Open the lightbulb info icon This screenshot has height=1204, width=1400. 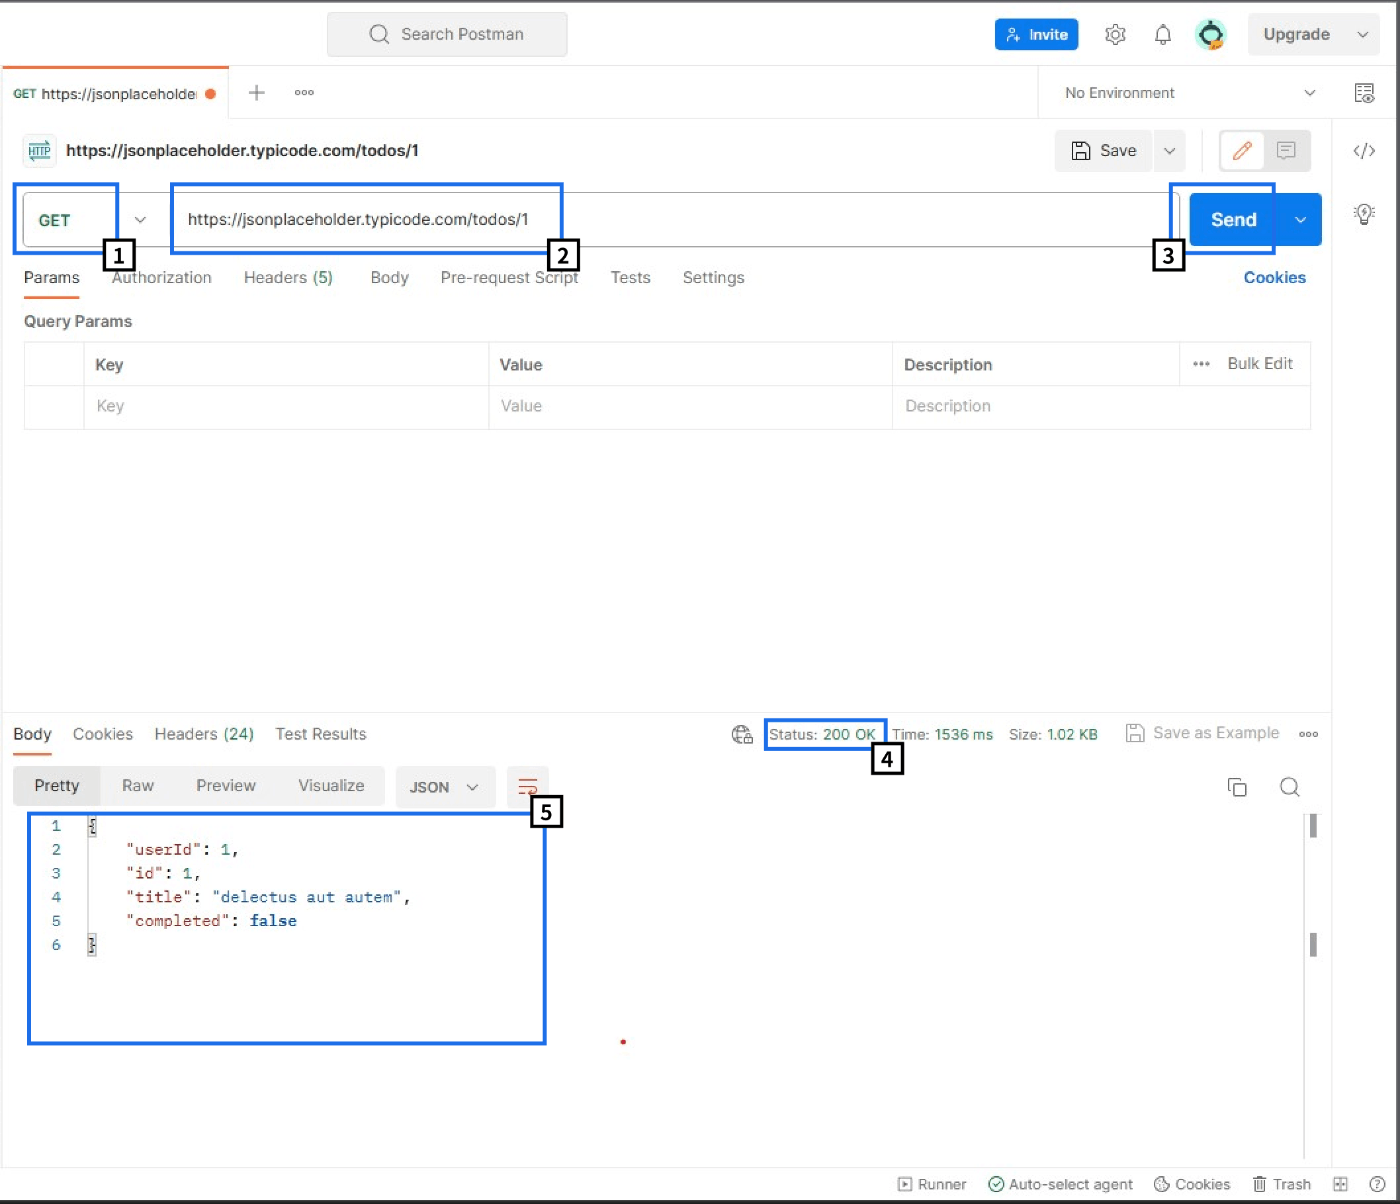click(1364, 213)
